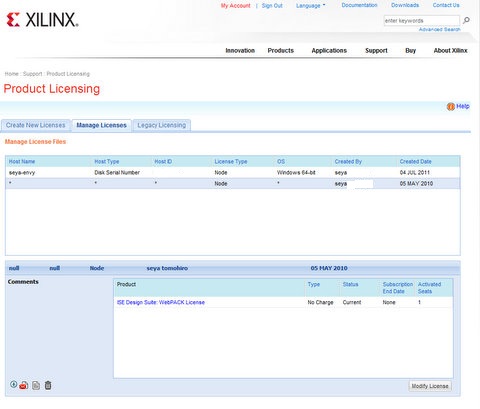Open the Help text link
This screenshot has height=409, width=480.
coord(463,106)
